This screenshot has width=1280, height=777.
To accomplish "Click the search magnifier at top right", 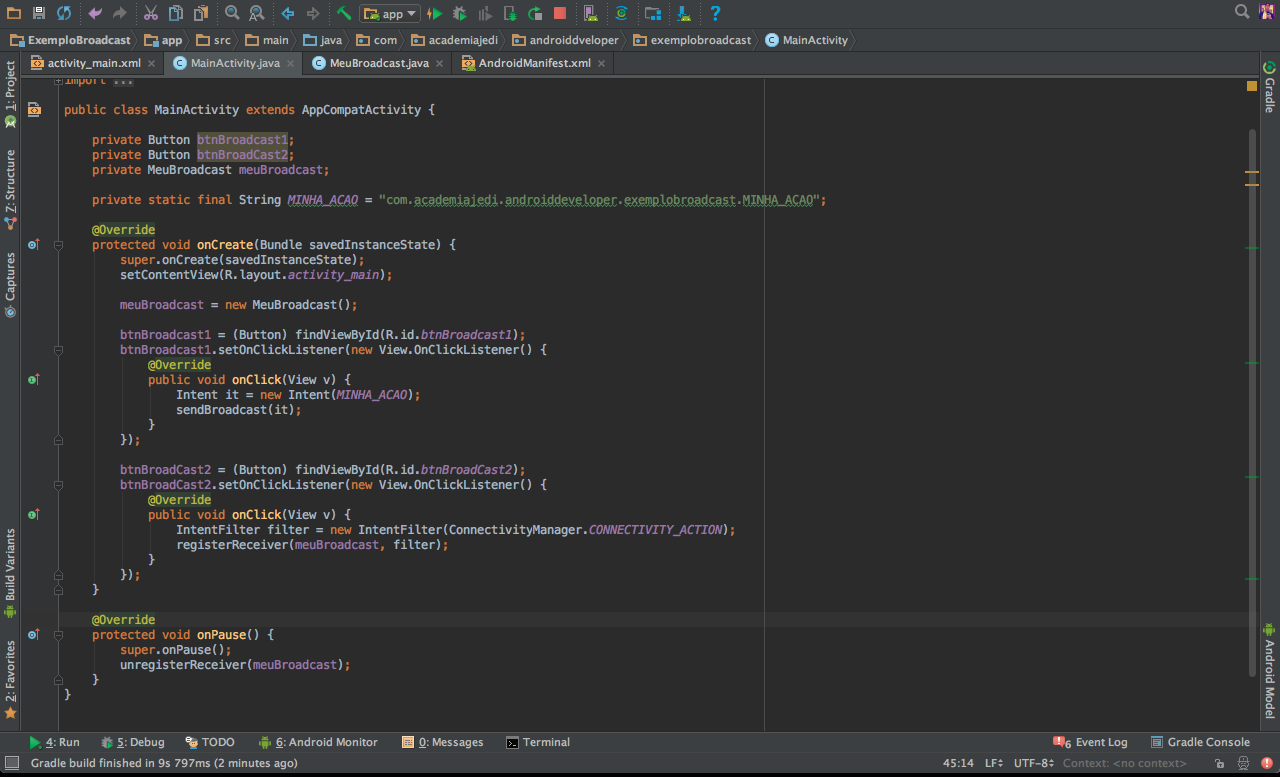I will pos(1242,12).
